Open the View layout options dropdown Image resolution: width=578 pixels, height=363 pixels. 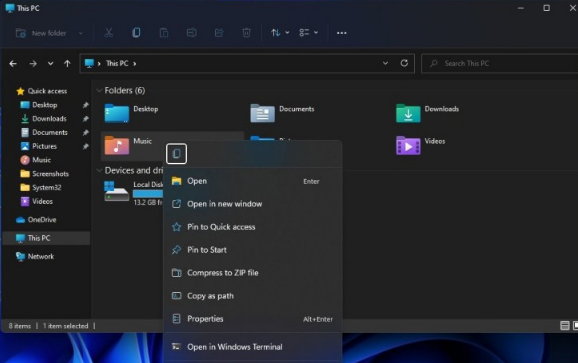coord(309,33)
